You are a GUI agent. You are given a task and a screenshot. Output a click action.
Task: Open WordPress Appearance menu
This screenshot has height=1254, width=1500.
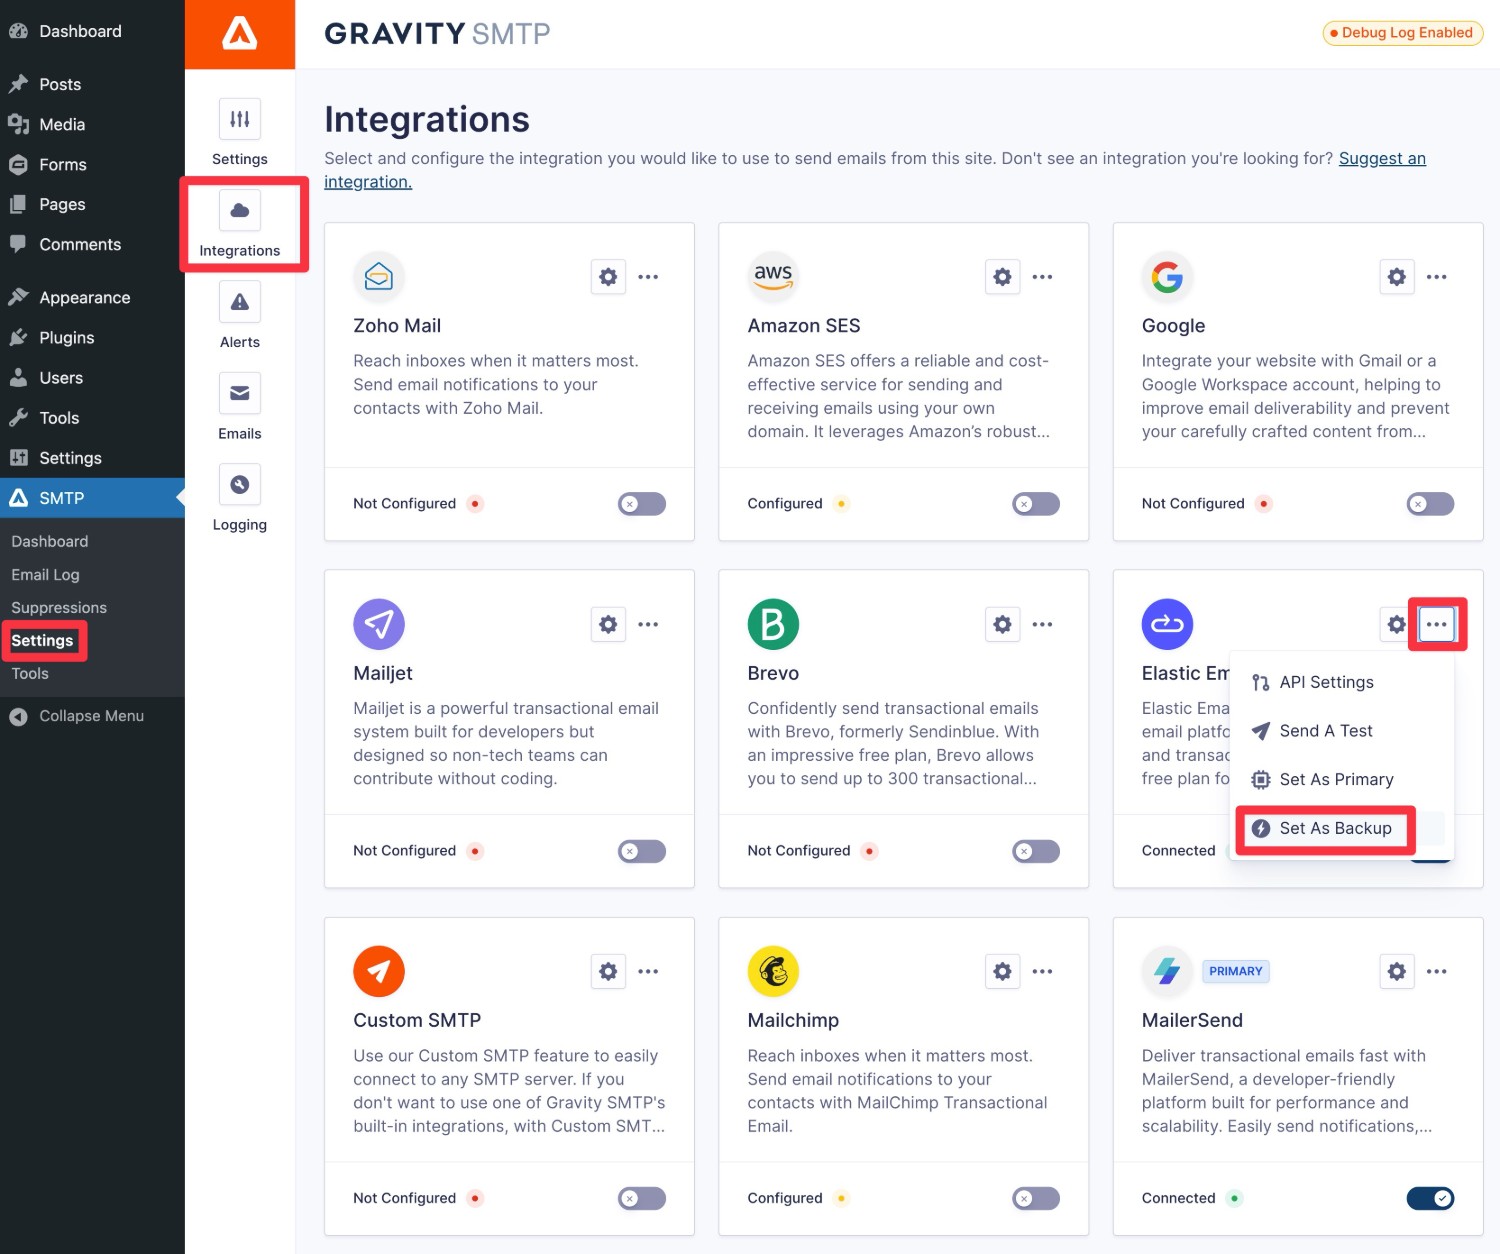[x=92, y=298]
